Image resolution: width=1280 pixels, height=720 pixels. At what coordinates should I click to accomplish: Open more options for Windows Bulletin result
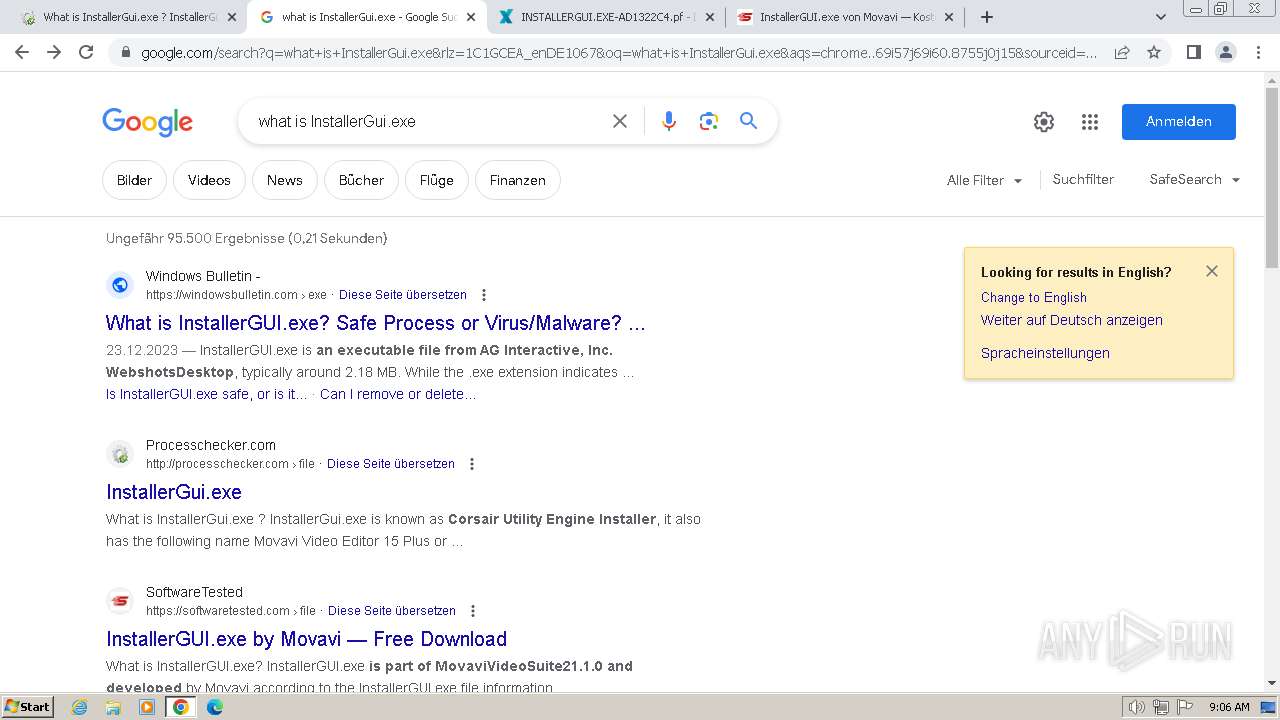(484, 295)
